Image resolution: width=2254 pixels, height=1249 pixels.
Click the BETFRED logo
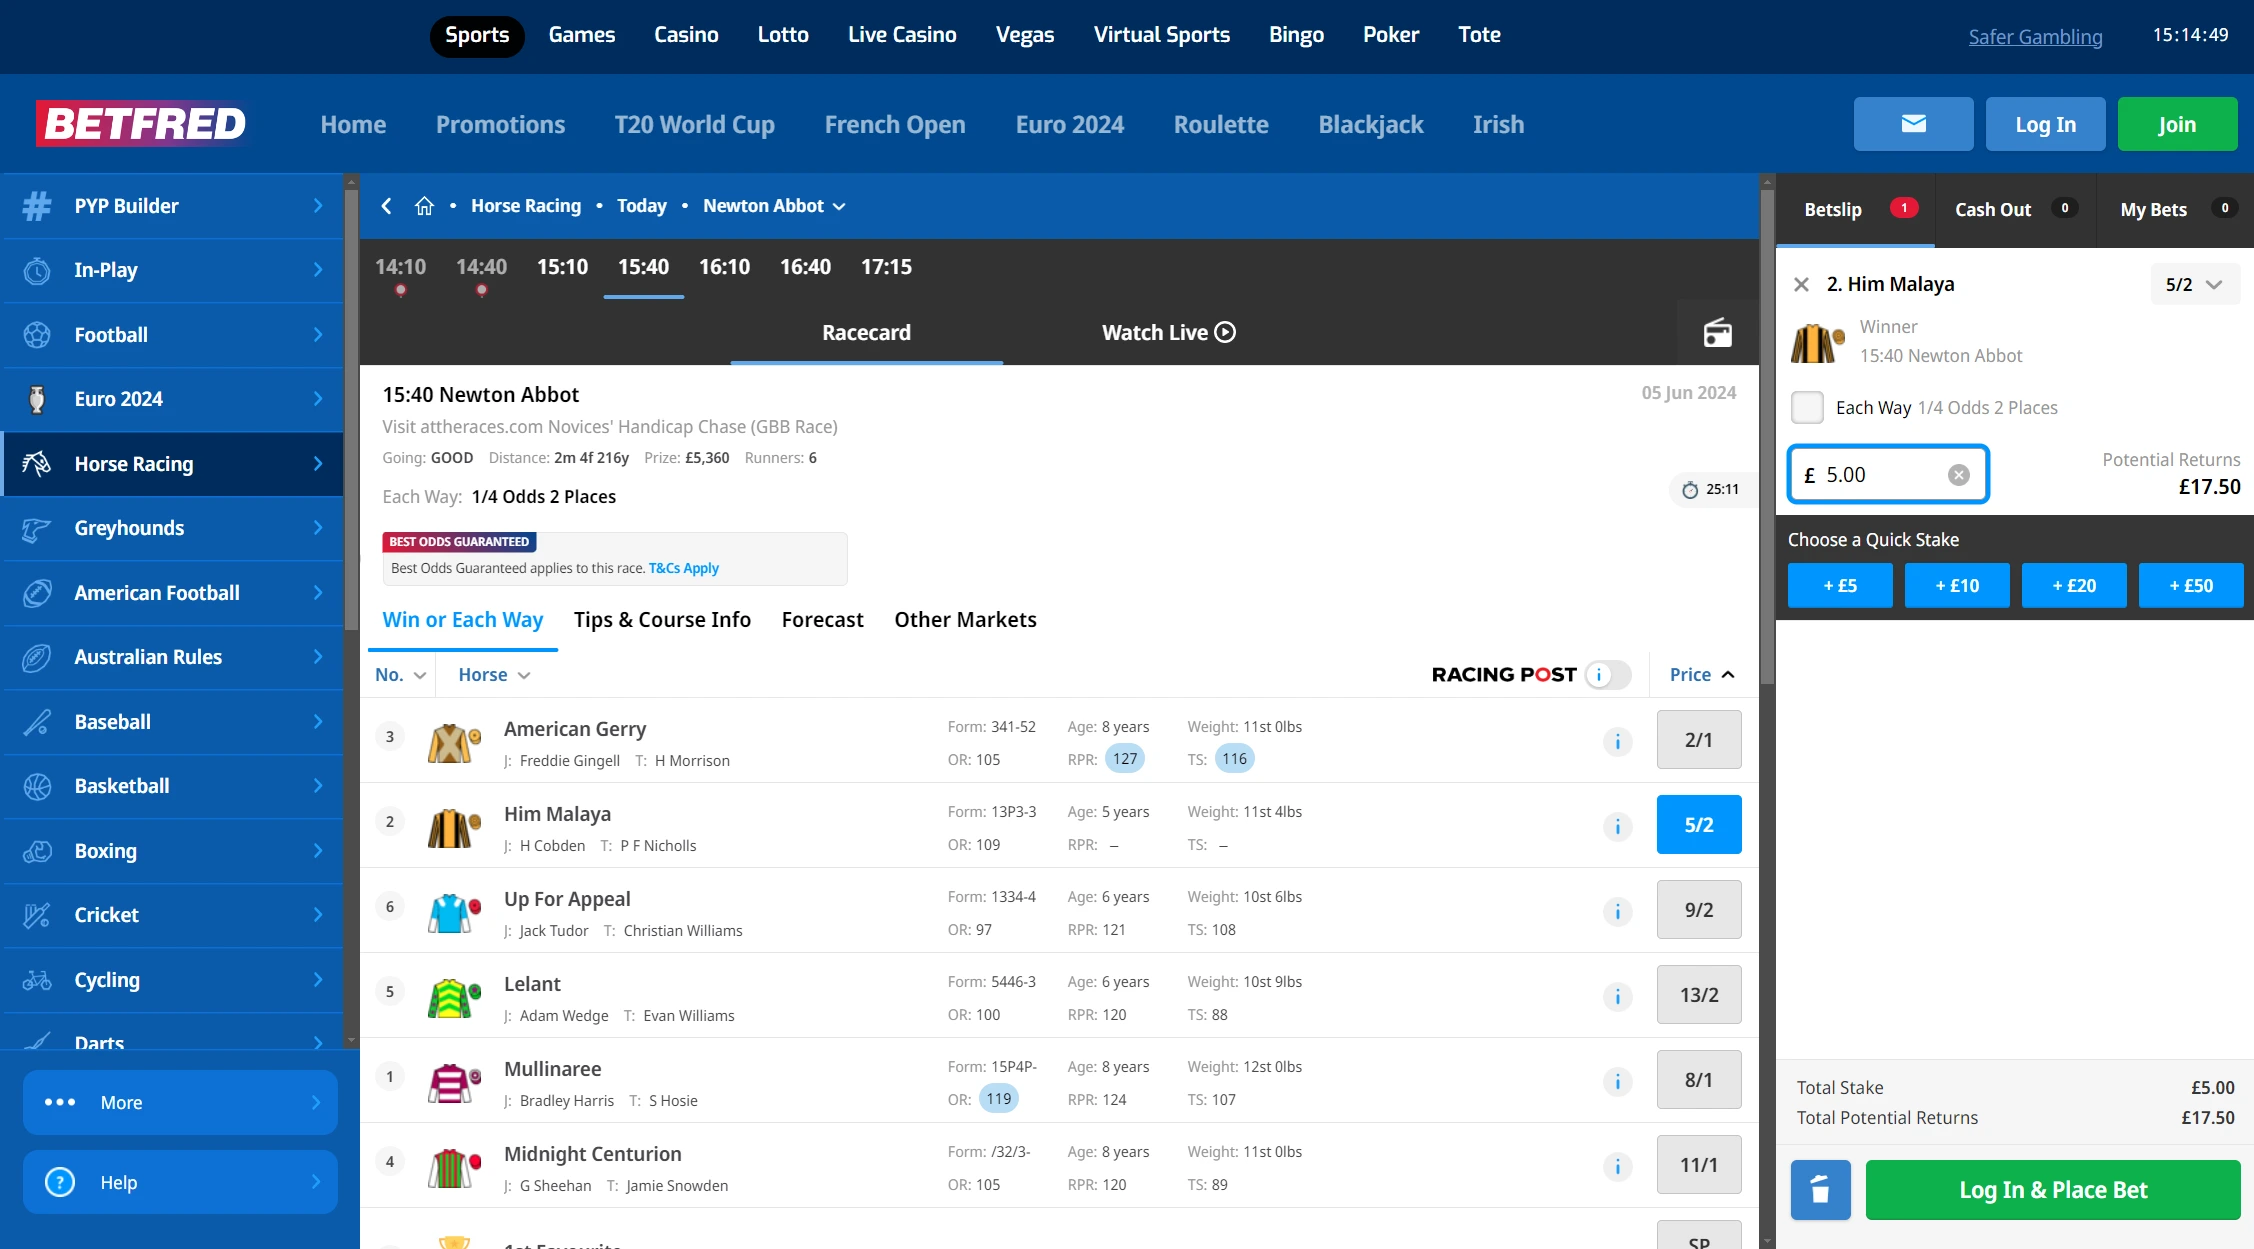pos(143,124)
